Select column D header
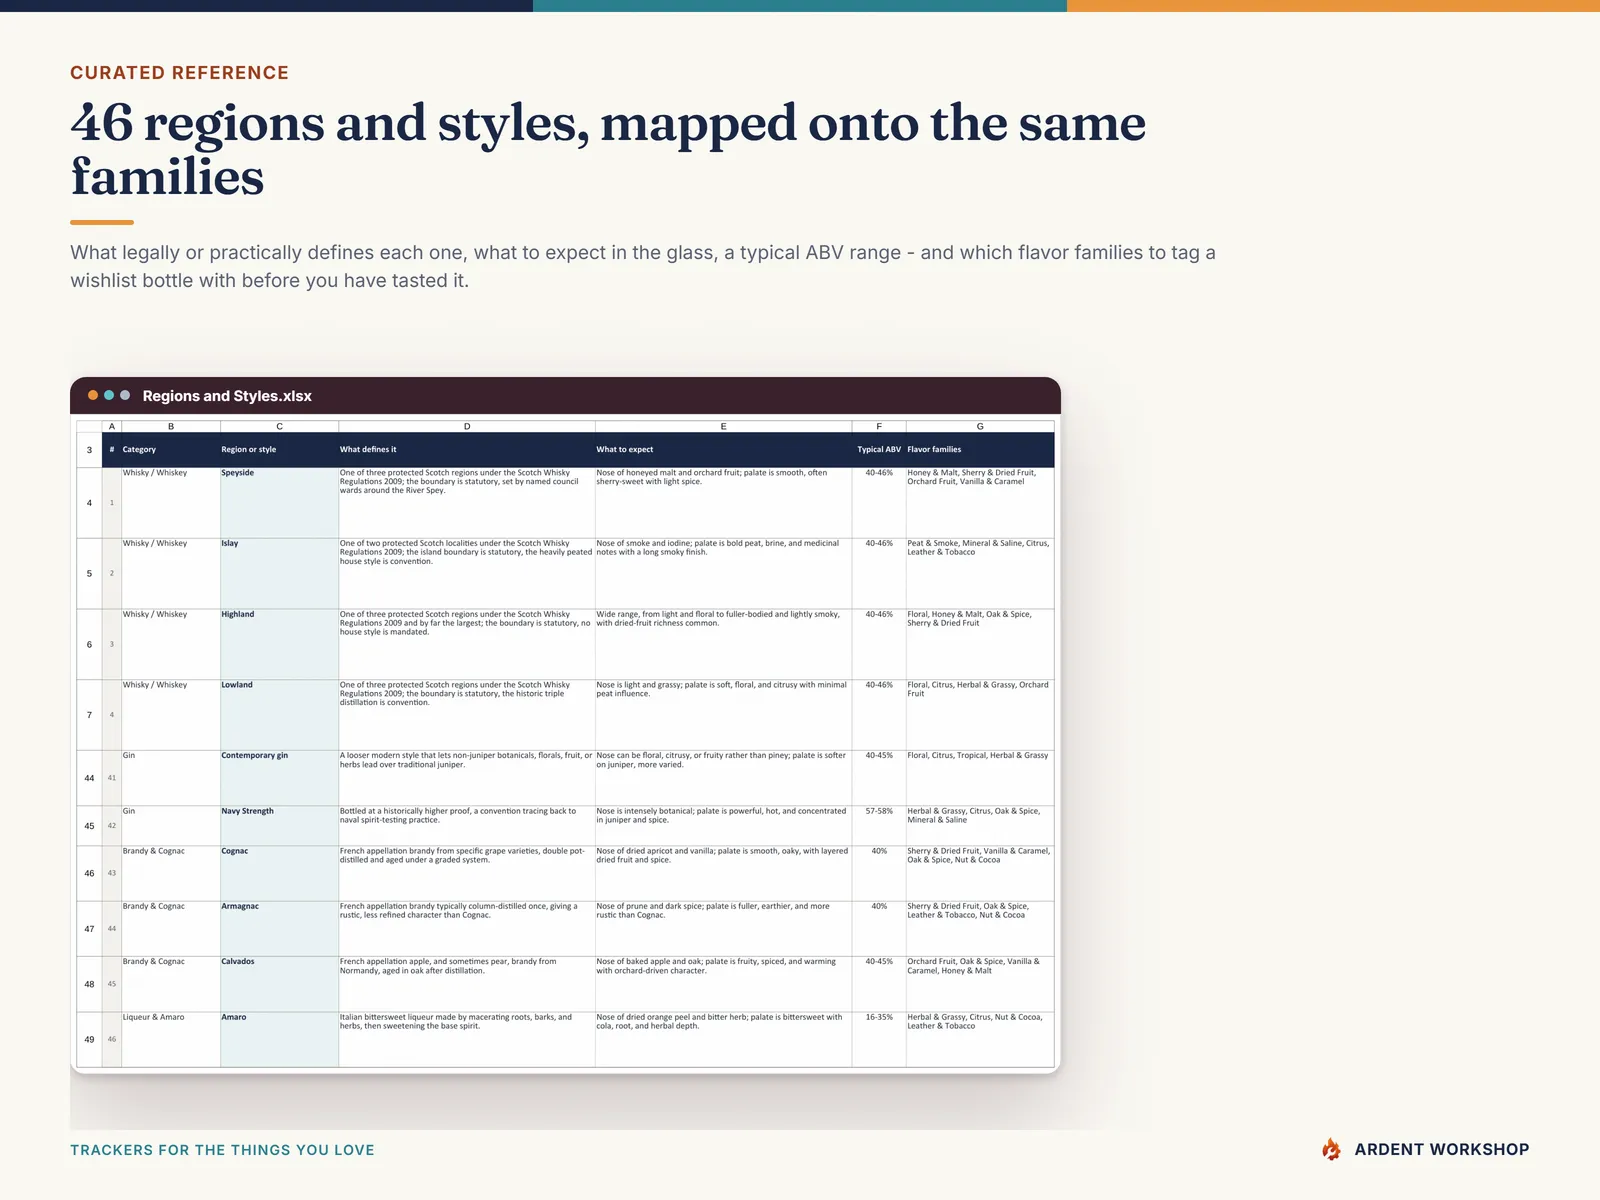Screen dimensions: 1600x1200 point(467,426)
